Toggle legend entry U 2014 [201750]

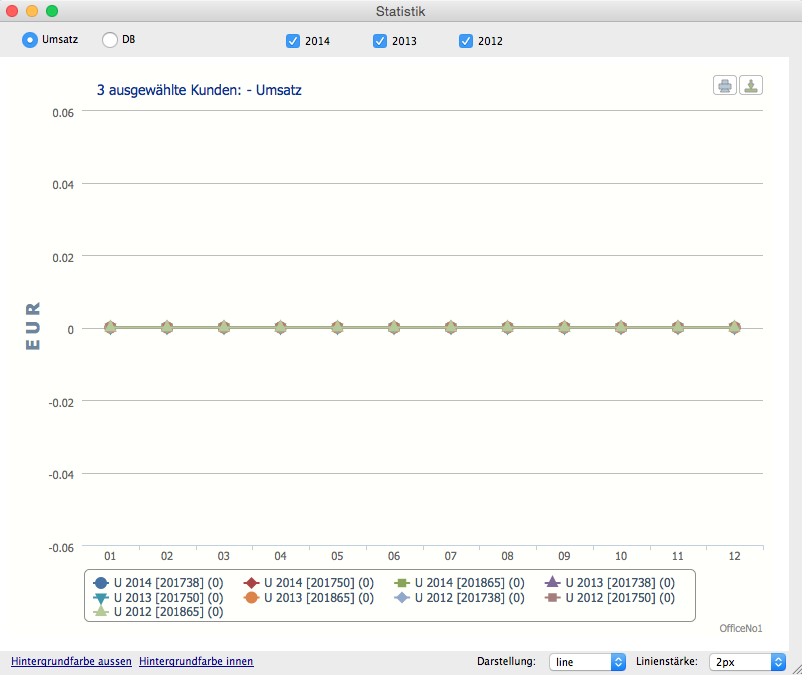pos(309,582)
